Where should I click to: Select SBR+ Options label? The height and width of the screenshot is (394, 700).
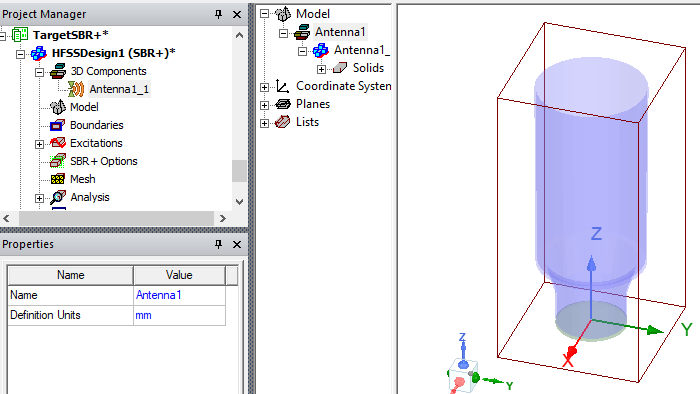pyautogui.click(x=104, y=161)
